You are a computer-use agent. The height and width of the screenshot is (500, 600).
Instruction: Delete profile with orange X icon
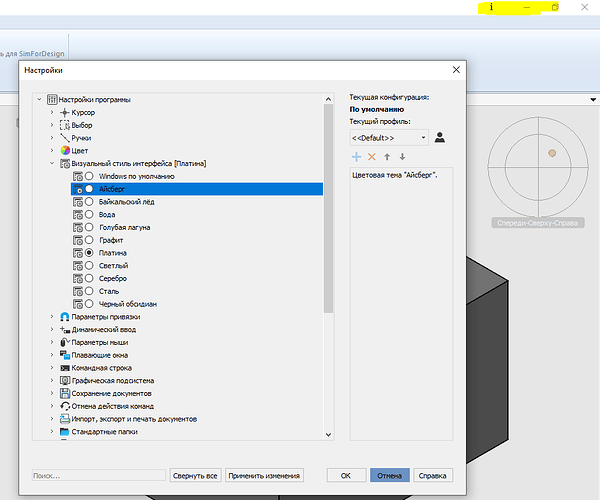(372, 156)
